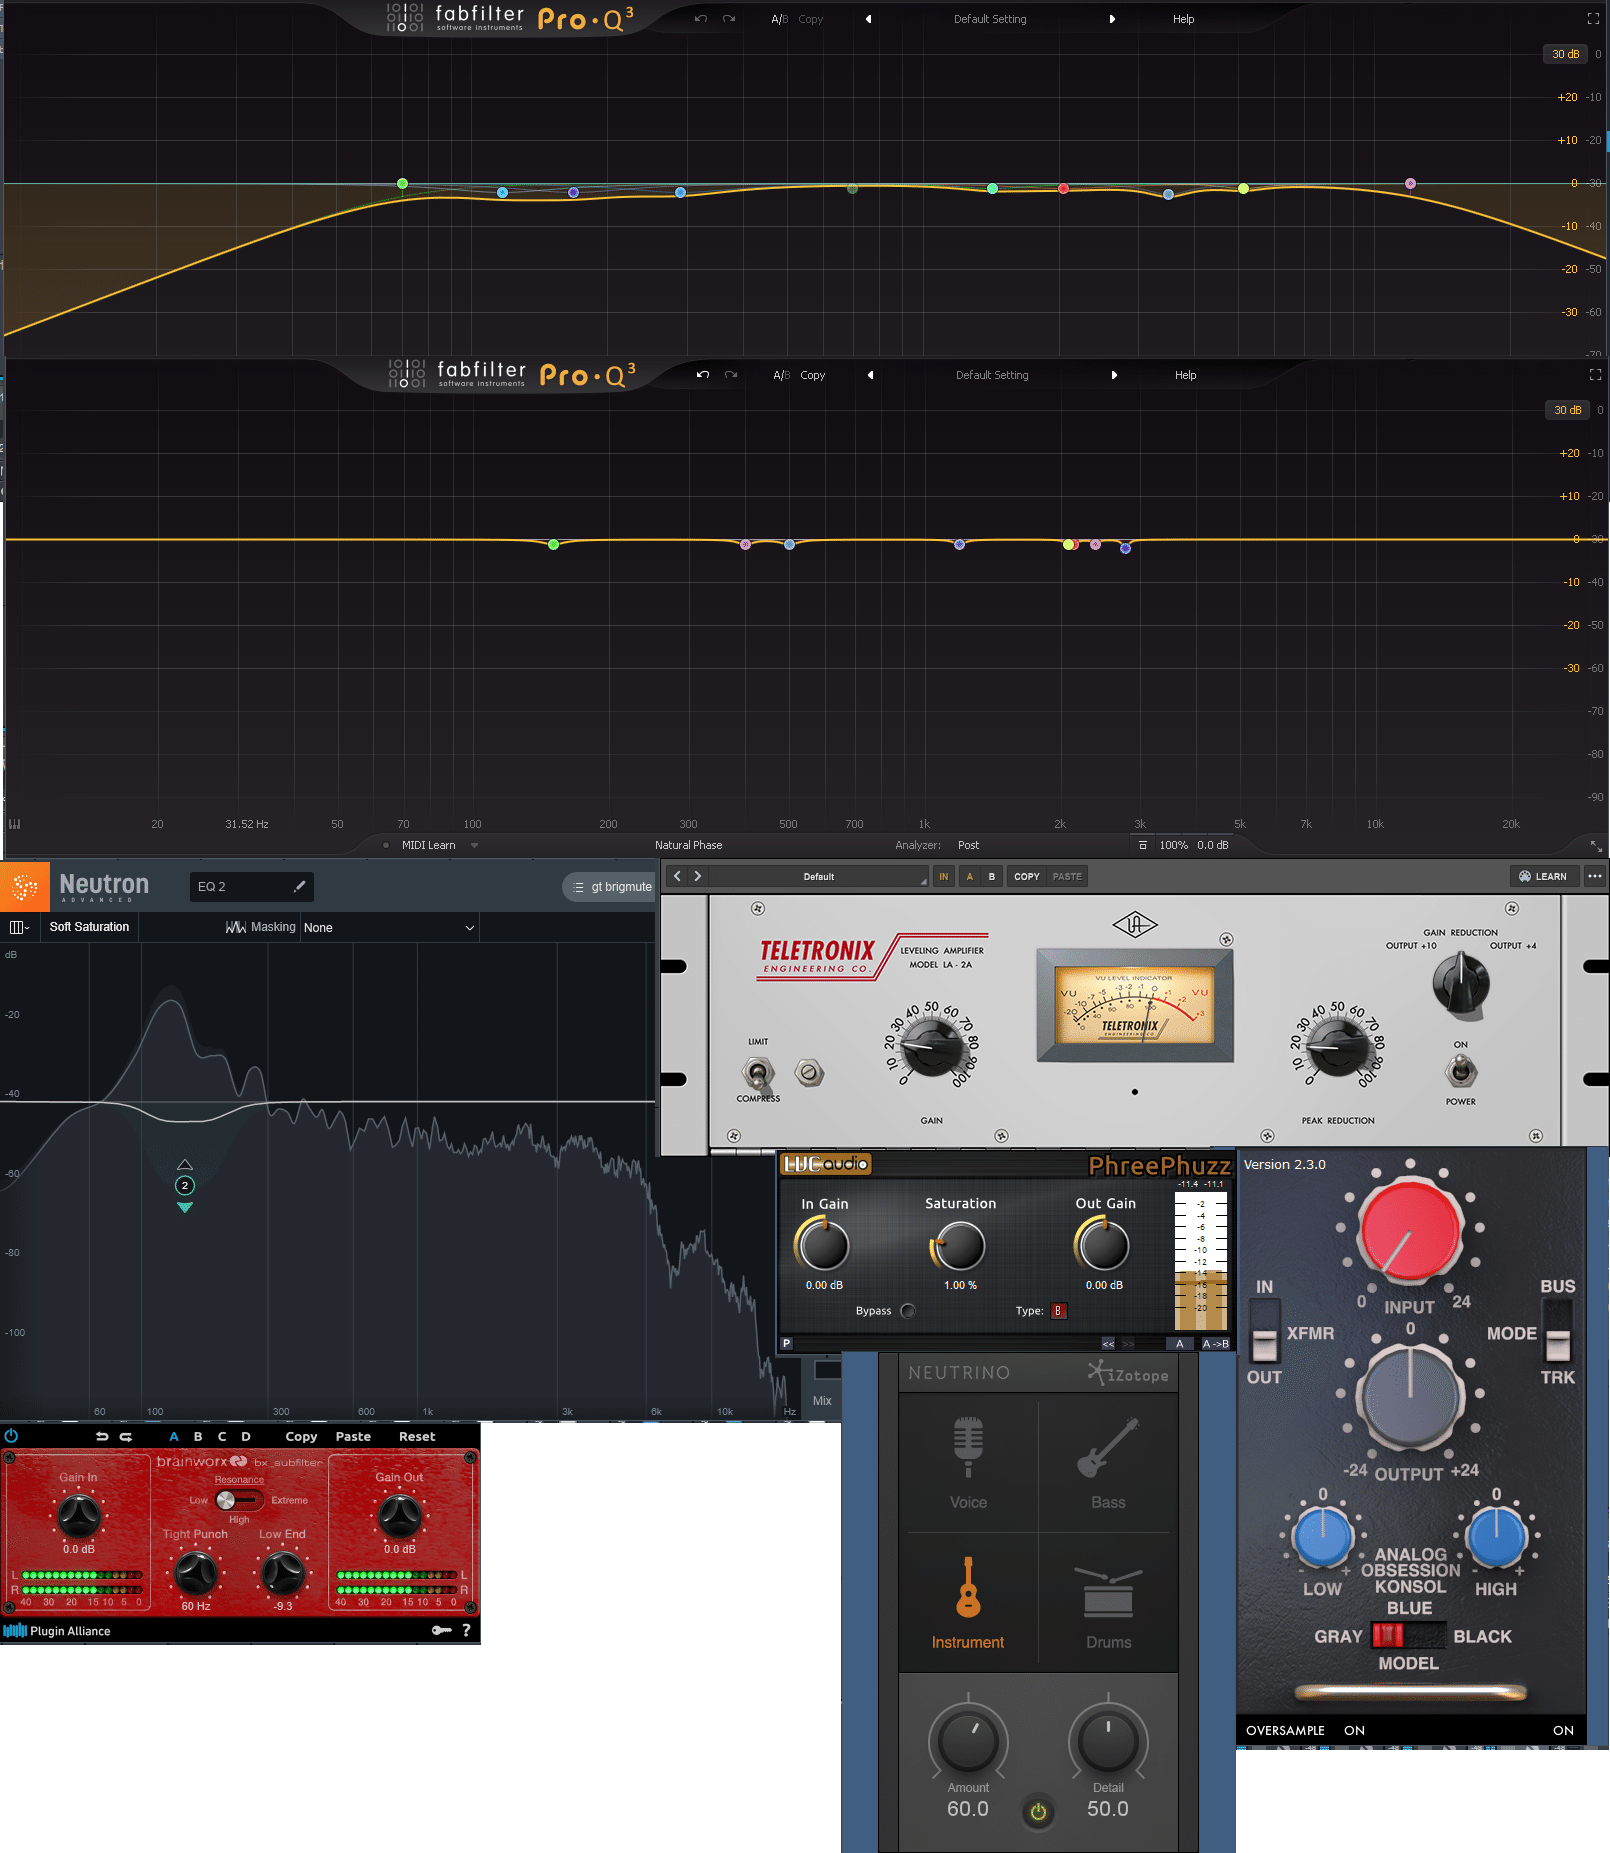Click the up arrow above Neutron band 2
The image size is (1610, 1853).
[185, 1164]
